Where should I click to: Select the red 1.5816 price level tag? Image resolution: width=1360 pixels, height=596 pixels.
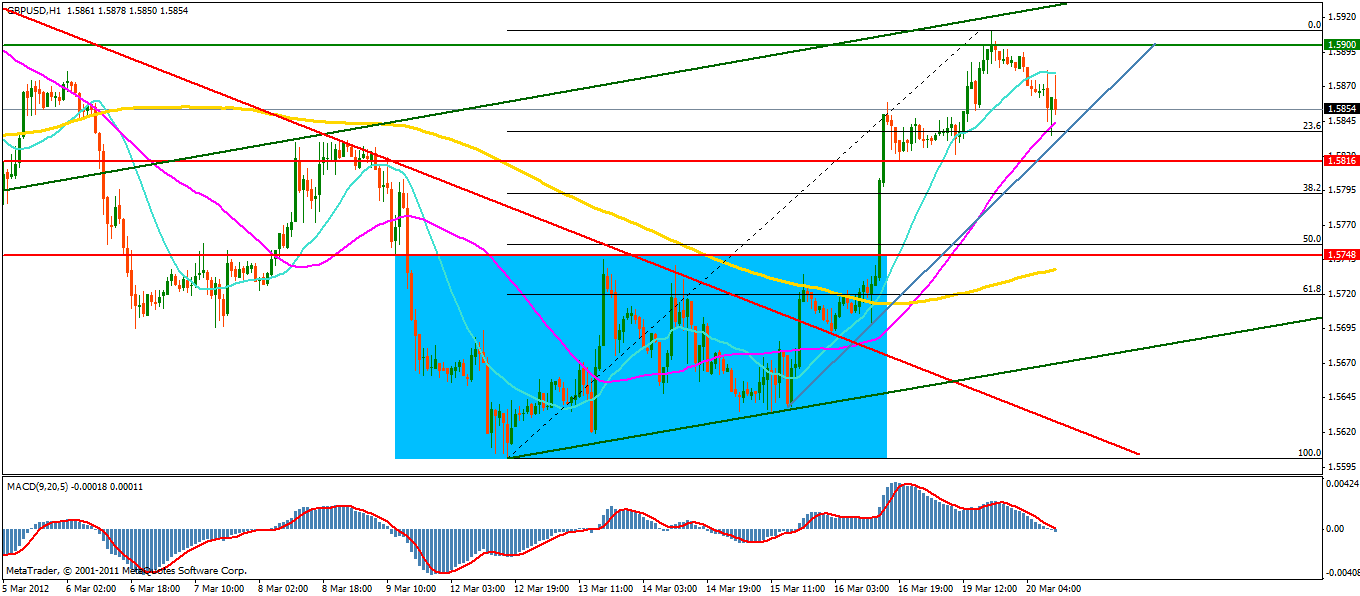(x=1340, y=160)
